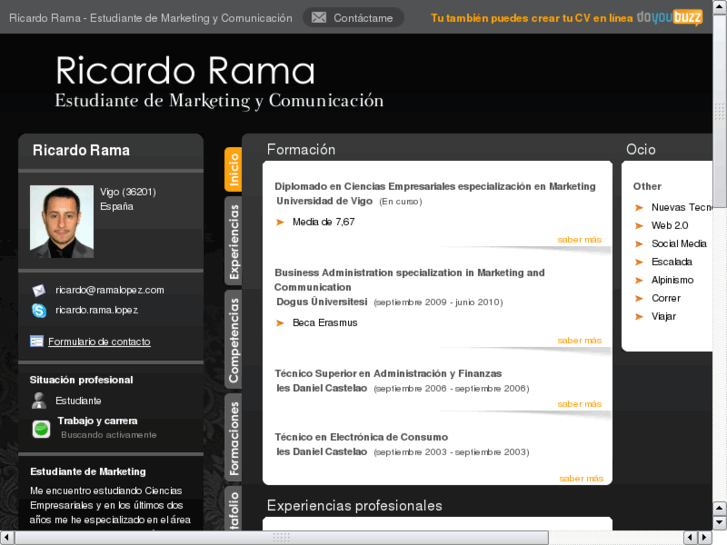Viewport: 727px width, 545px height.
Task: Click the orange arrow beside Web 2.0
Action: pyautogui.click(x=639, y=225)
